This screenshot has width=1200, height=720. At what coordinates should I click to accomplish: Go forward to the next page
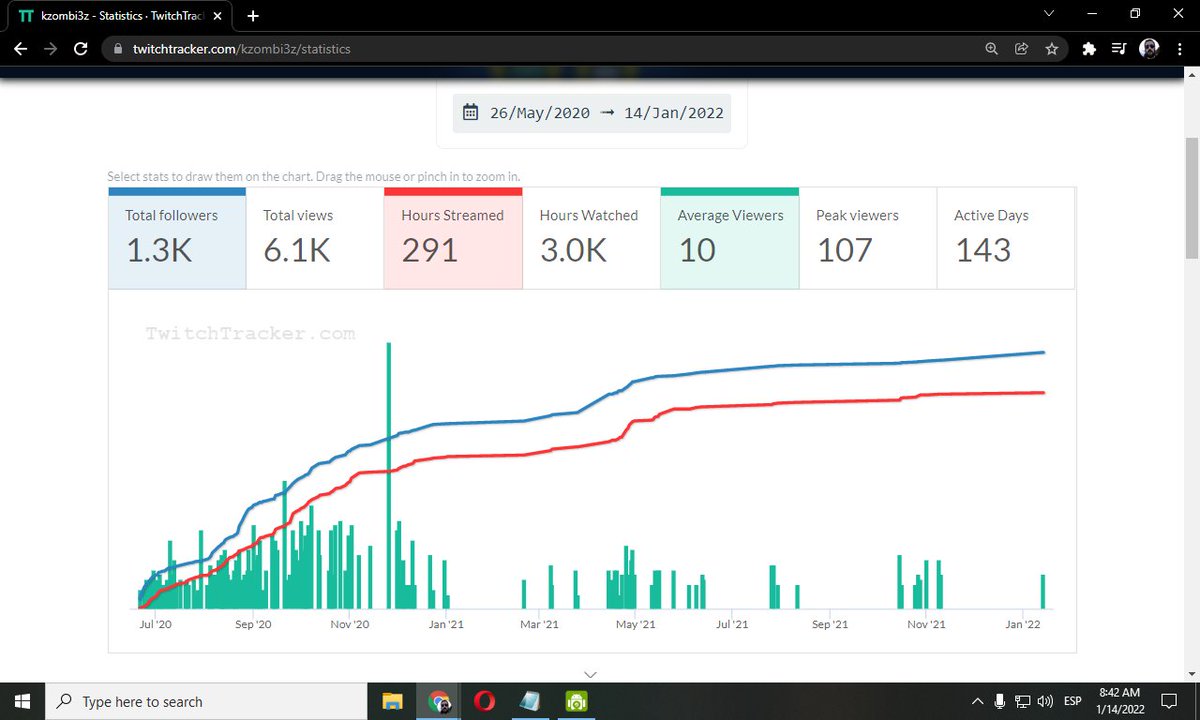click(50, 48)
